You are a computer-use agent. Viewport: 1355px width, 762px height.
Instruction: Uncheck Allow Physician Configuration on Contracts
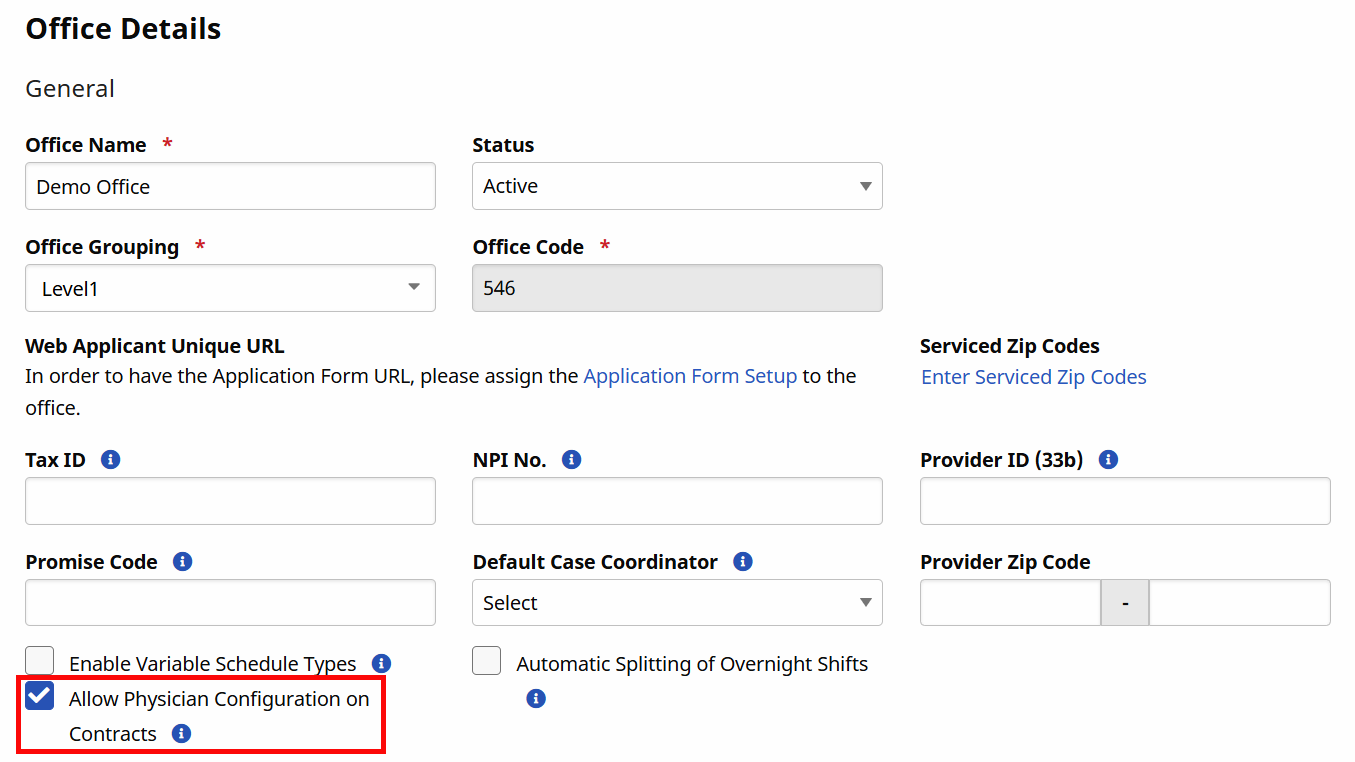(39, 695)
